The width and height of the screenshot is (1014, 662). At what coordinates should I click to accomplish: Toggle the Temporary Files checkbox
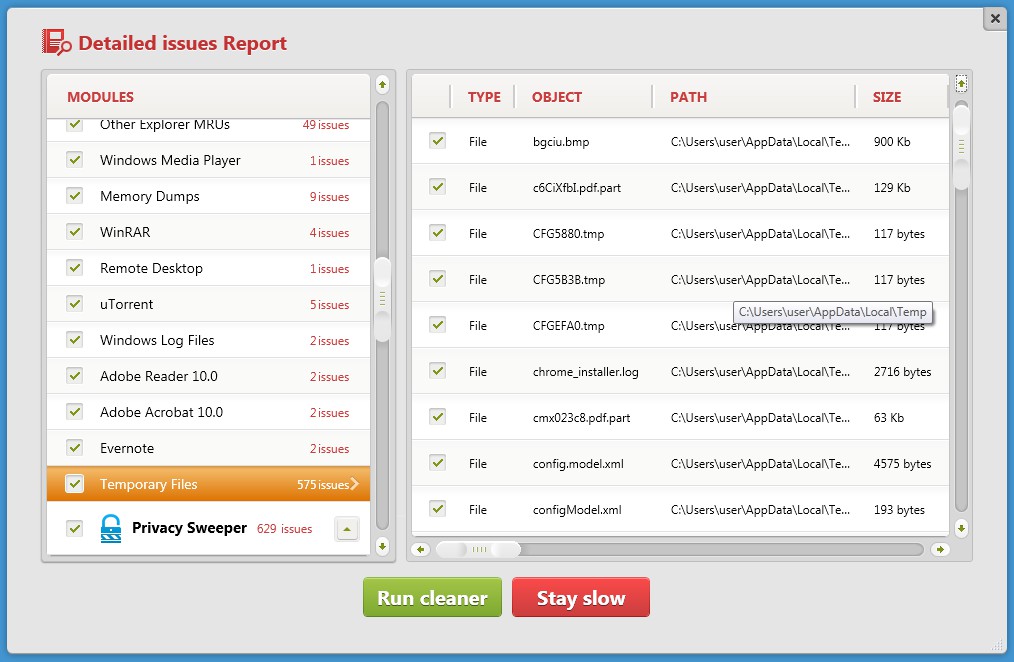(75, 484)
